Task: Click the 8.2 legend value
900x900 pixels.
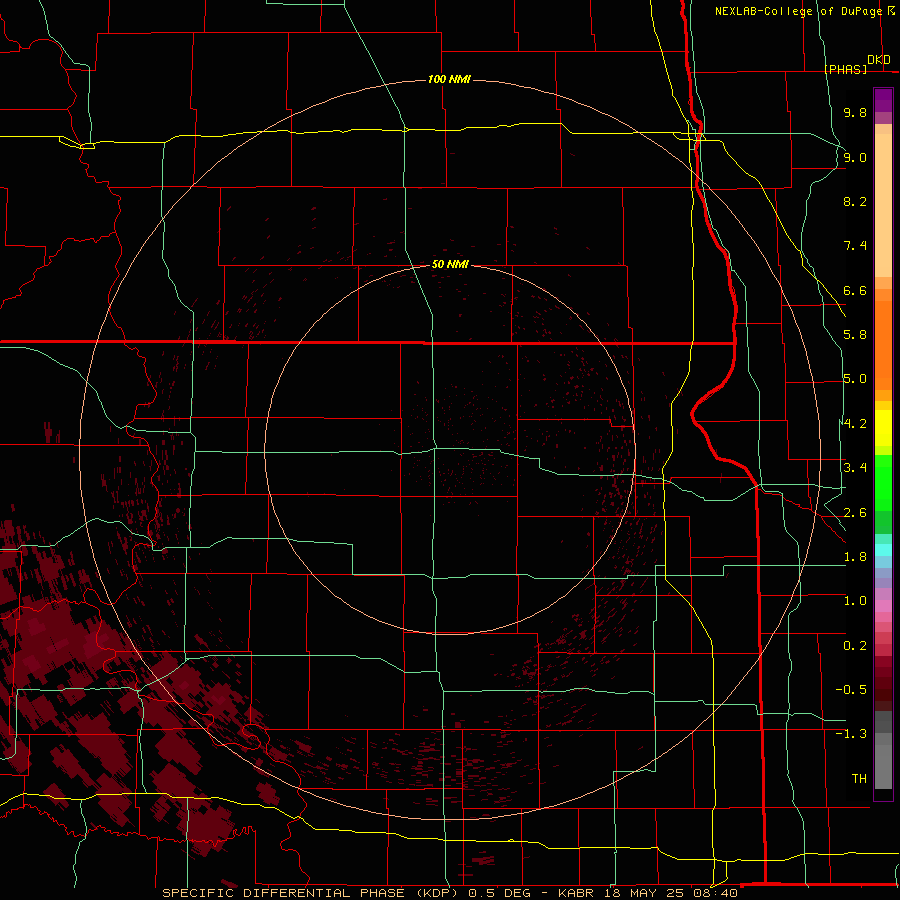Action: pos(855,201)
